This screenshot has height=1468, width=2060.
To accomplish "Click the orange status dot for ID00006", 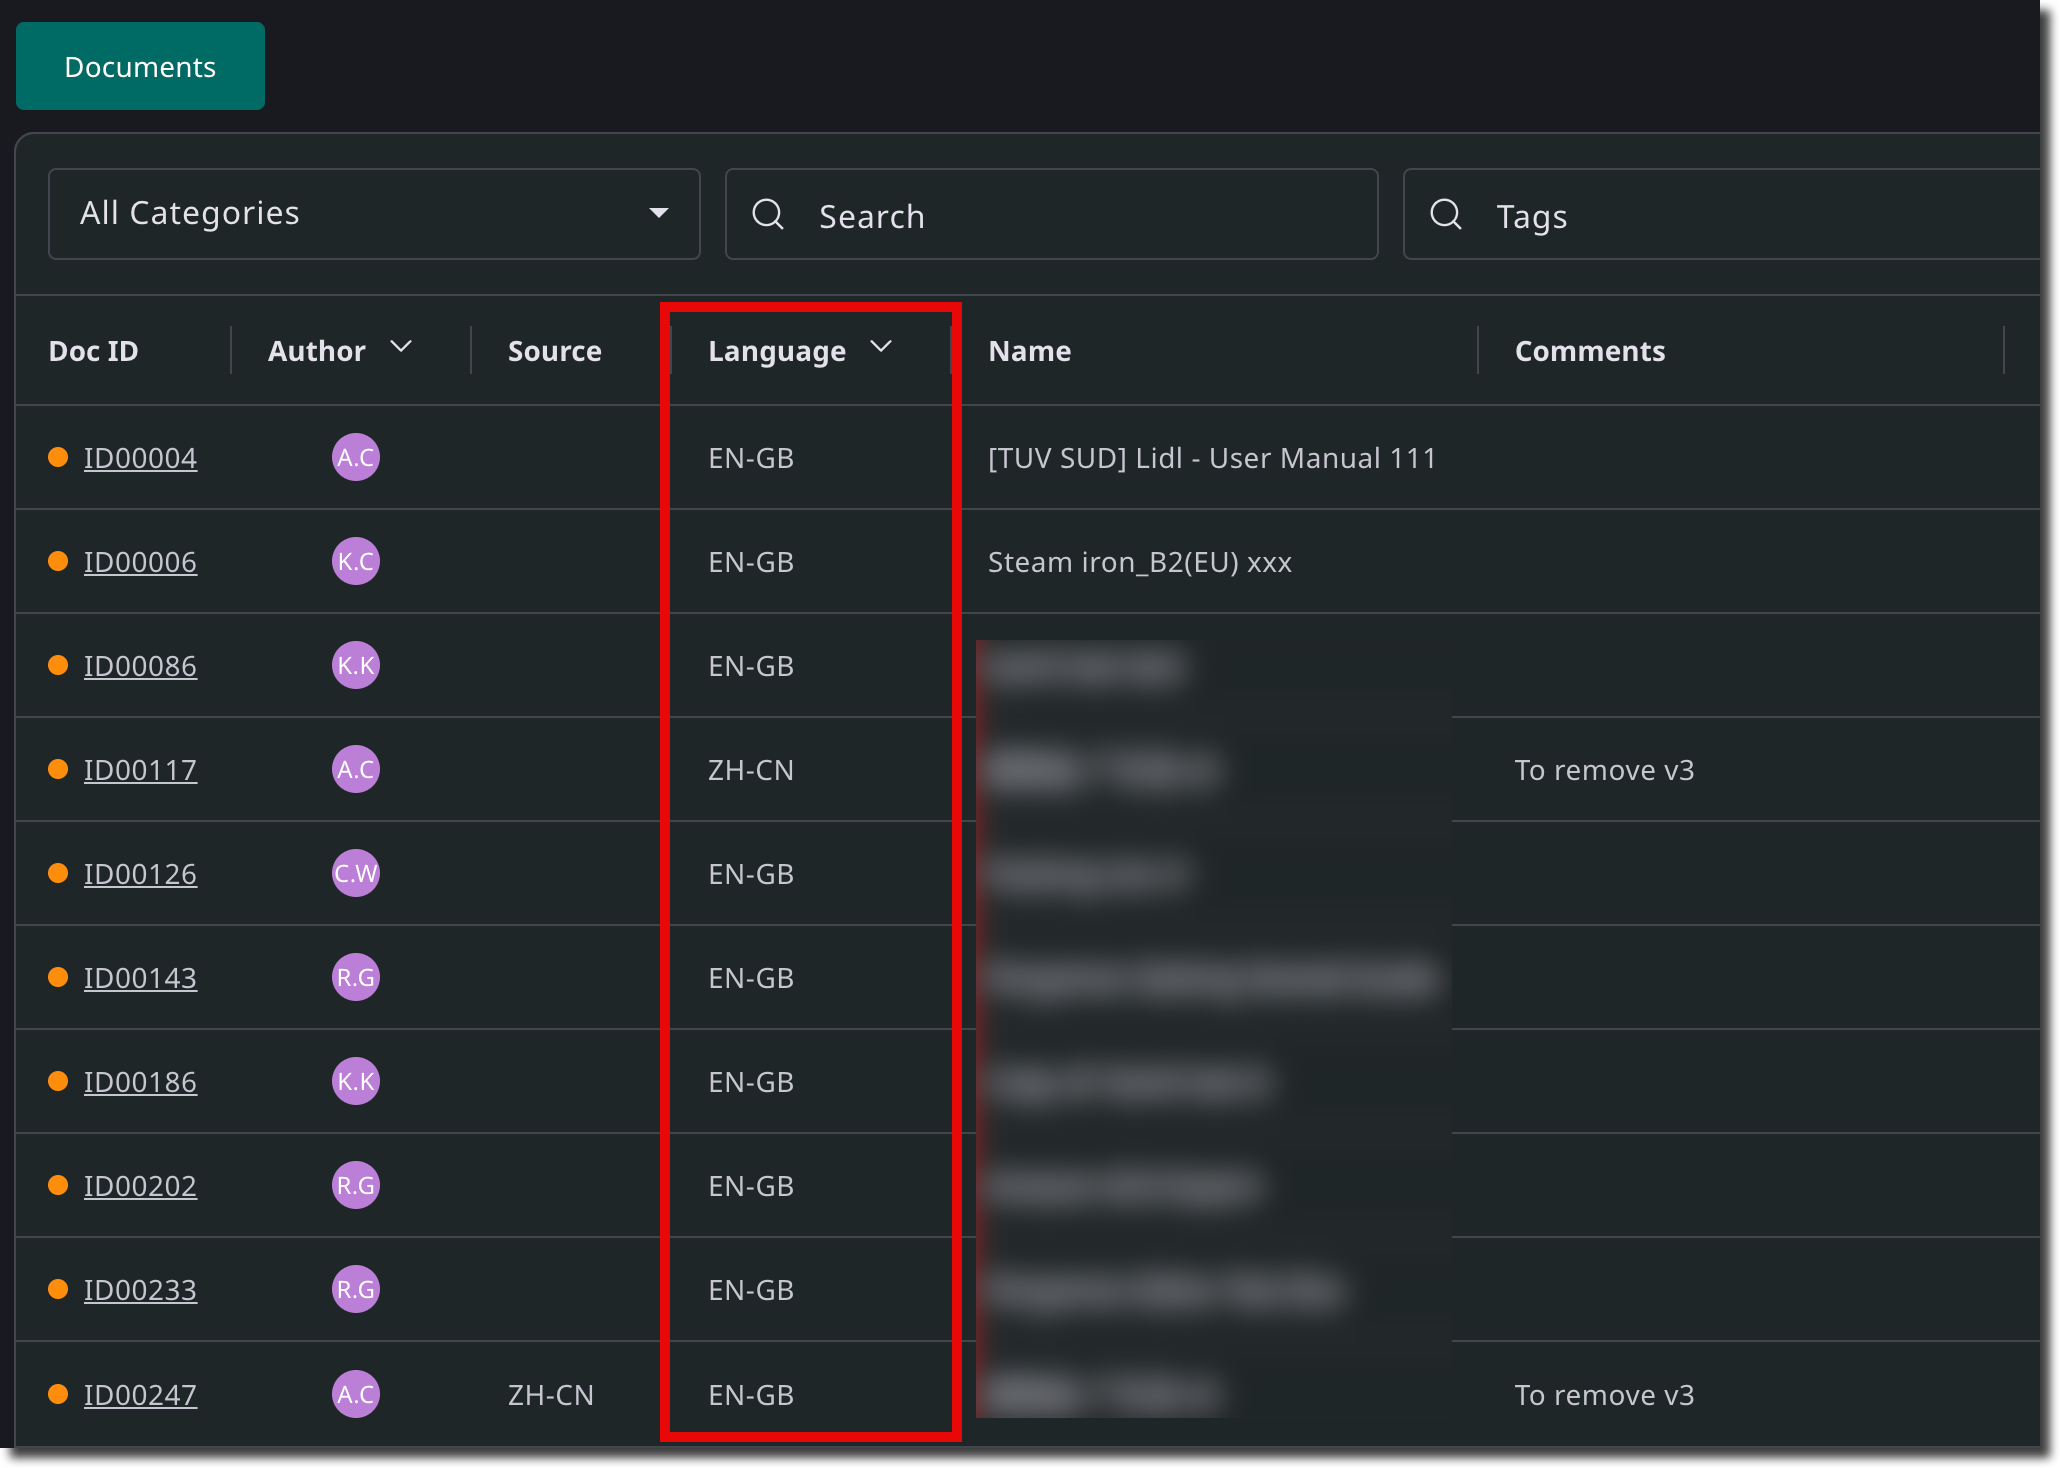I will click(x=58, y=561).
